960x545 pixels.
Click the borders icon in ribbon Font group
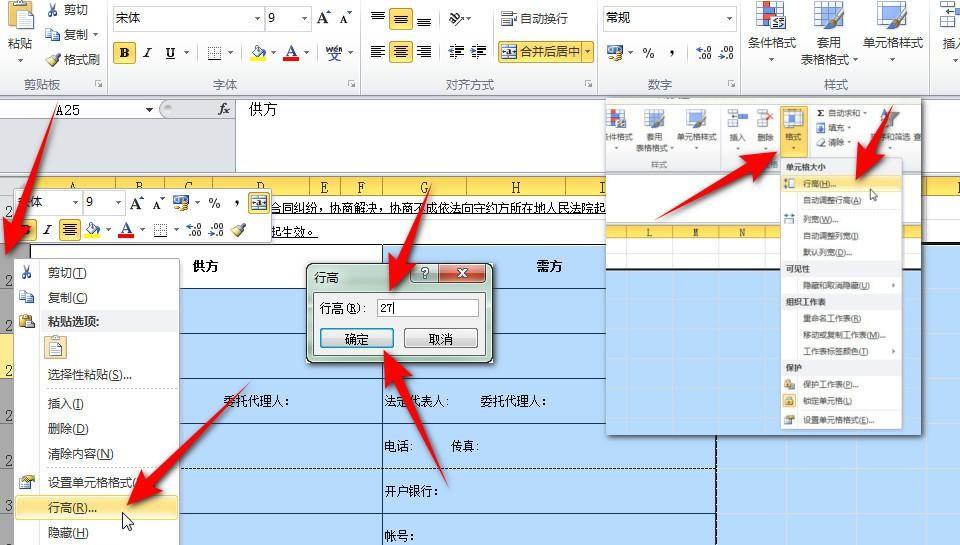point(214,53)
